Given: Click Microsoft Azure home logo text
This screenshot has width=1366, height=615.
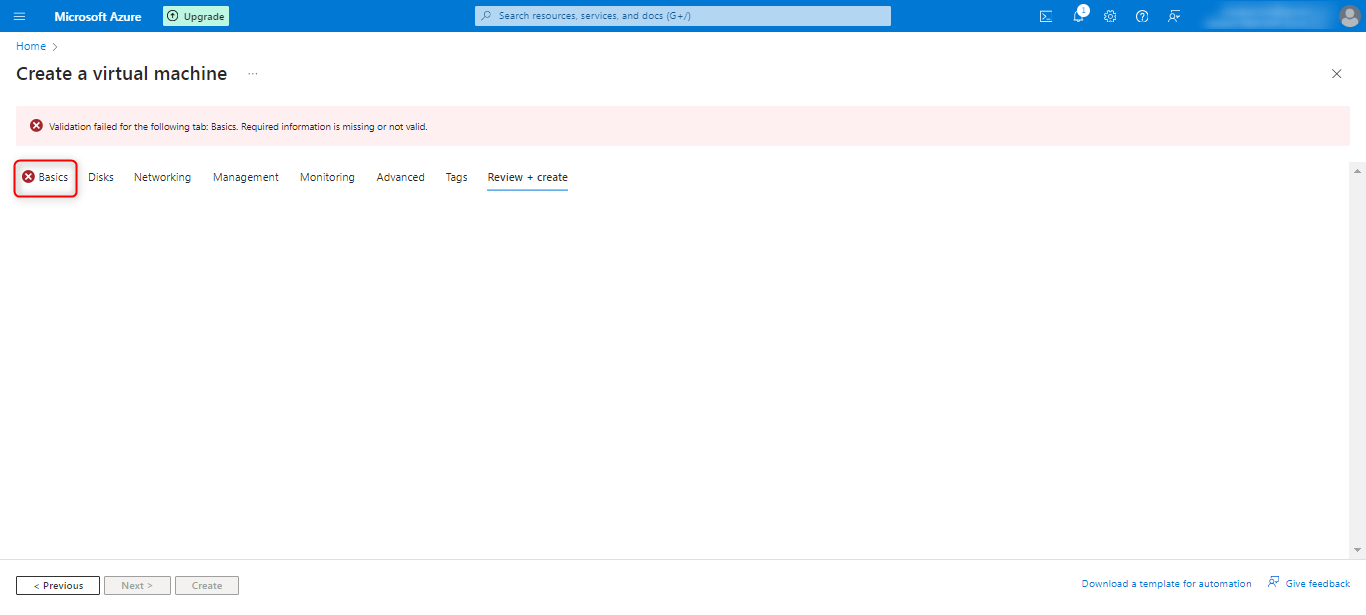Looking at the screenshot, I should point(98,16).
